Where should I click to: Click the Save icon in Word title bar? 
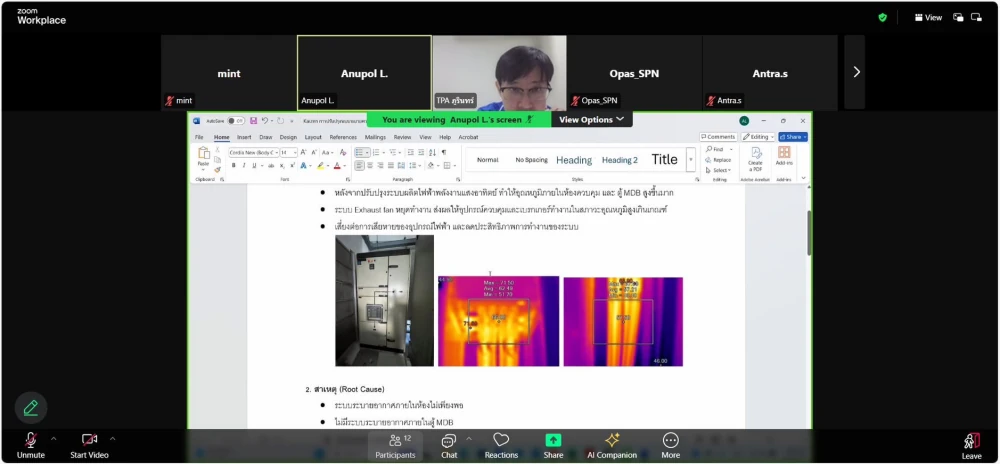click(253, 120)
